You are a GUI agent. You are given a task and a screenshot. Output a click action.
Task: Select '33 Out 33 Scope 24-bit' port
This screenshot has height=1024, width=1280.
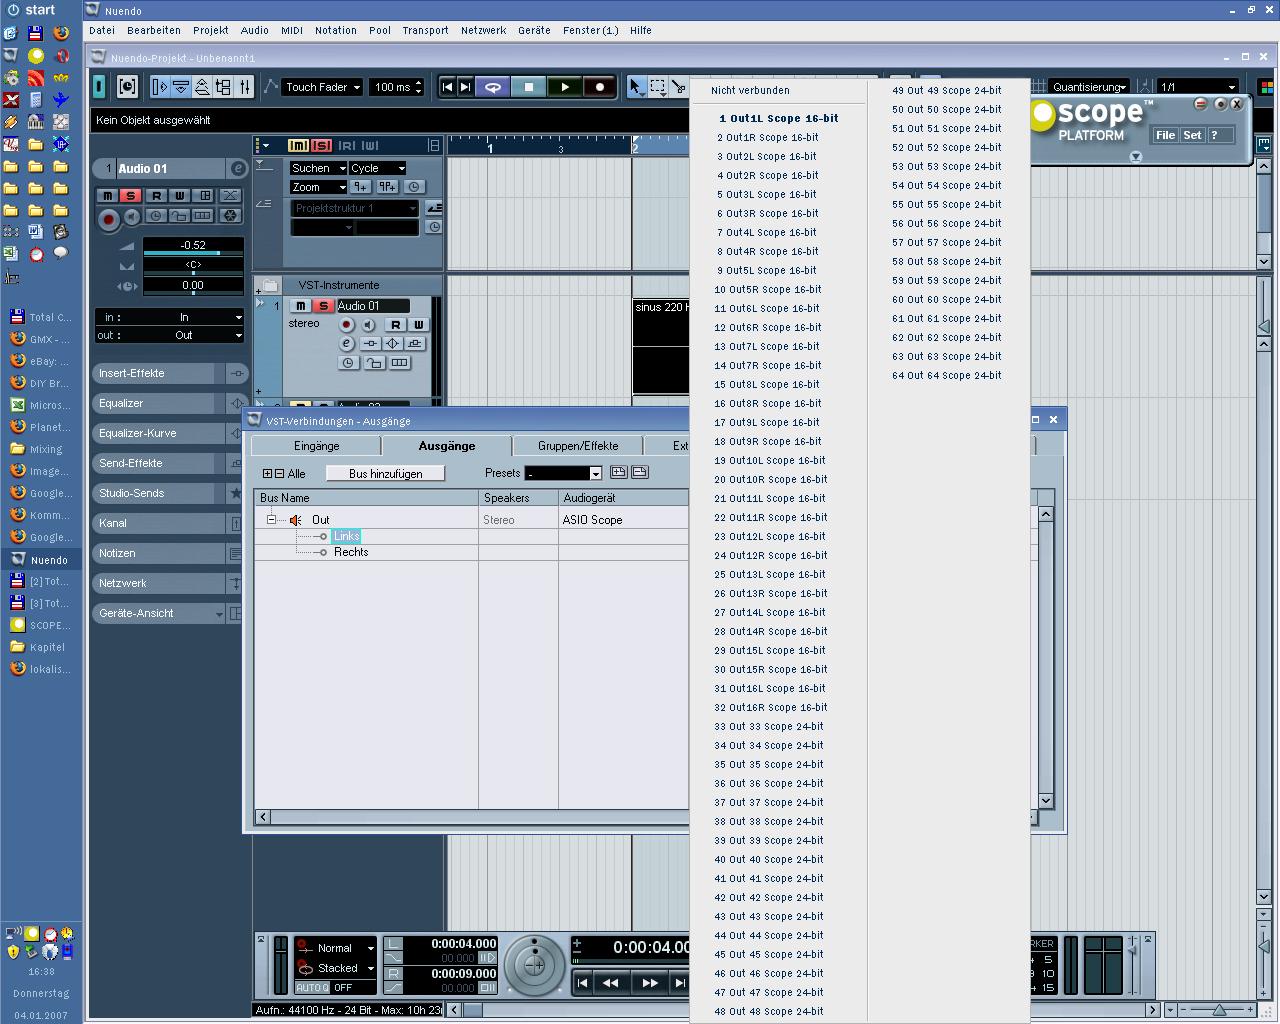(769, 727)
